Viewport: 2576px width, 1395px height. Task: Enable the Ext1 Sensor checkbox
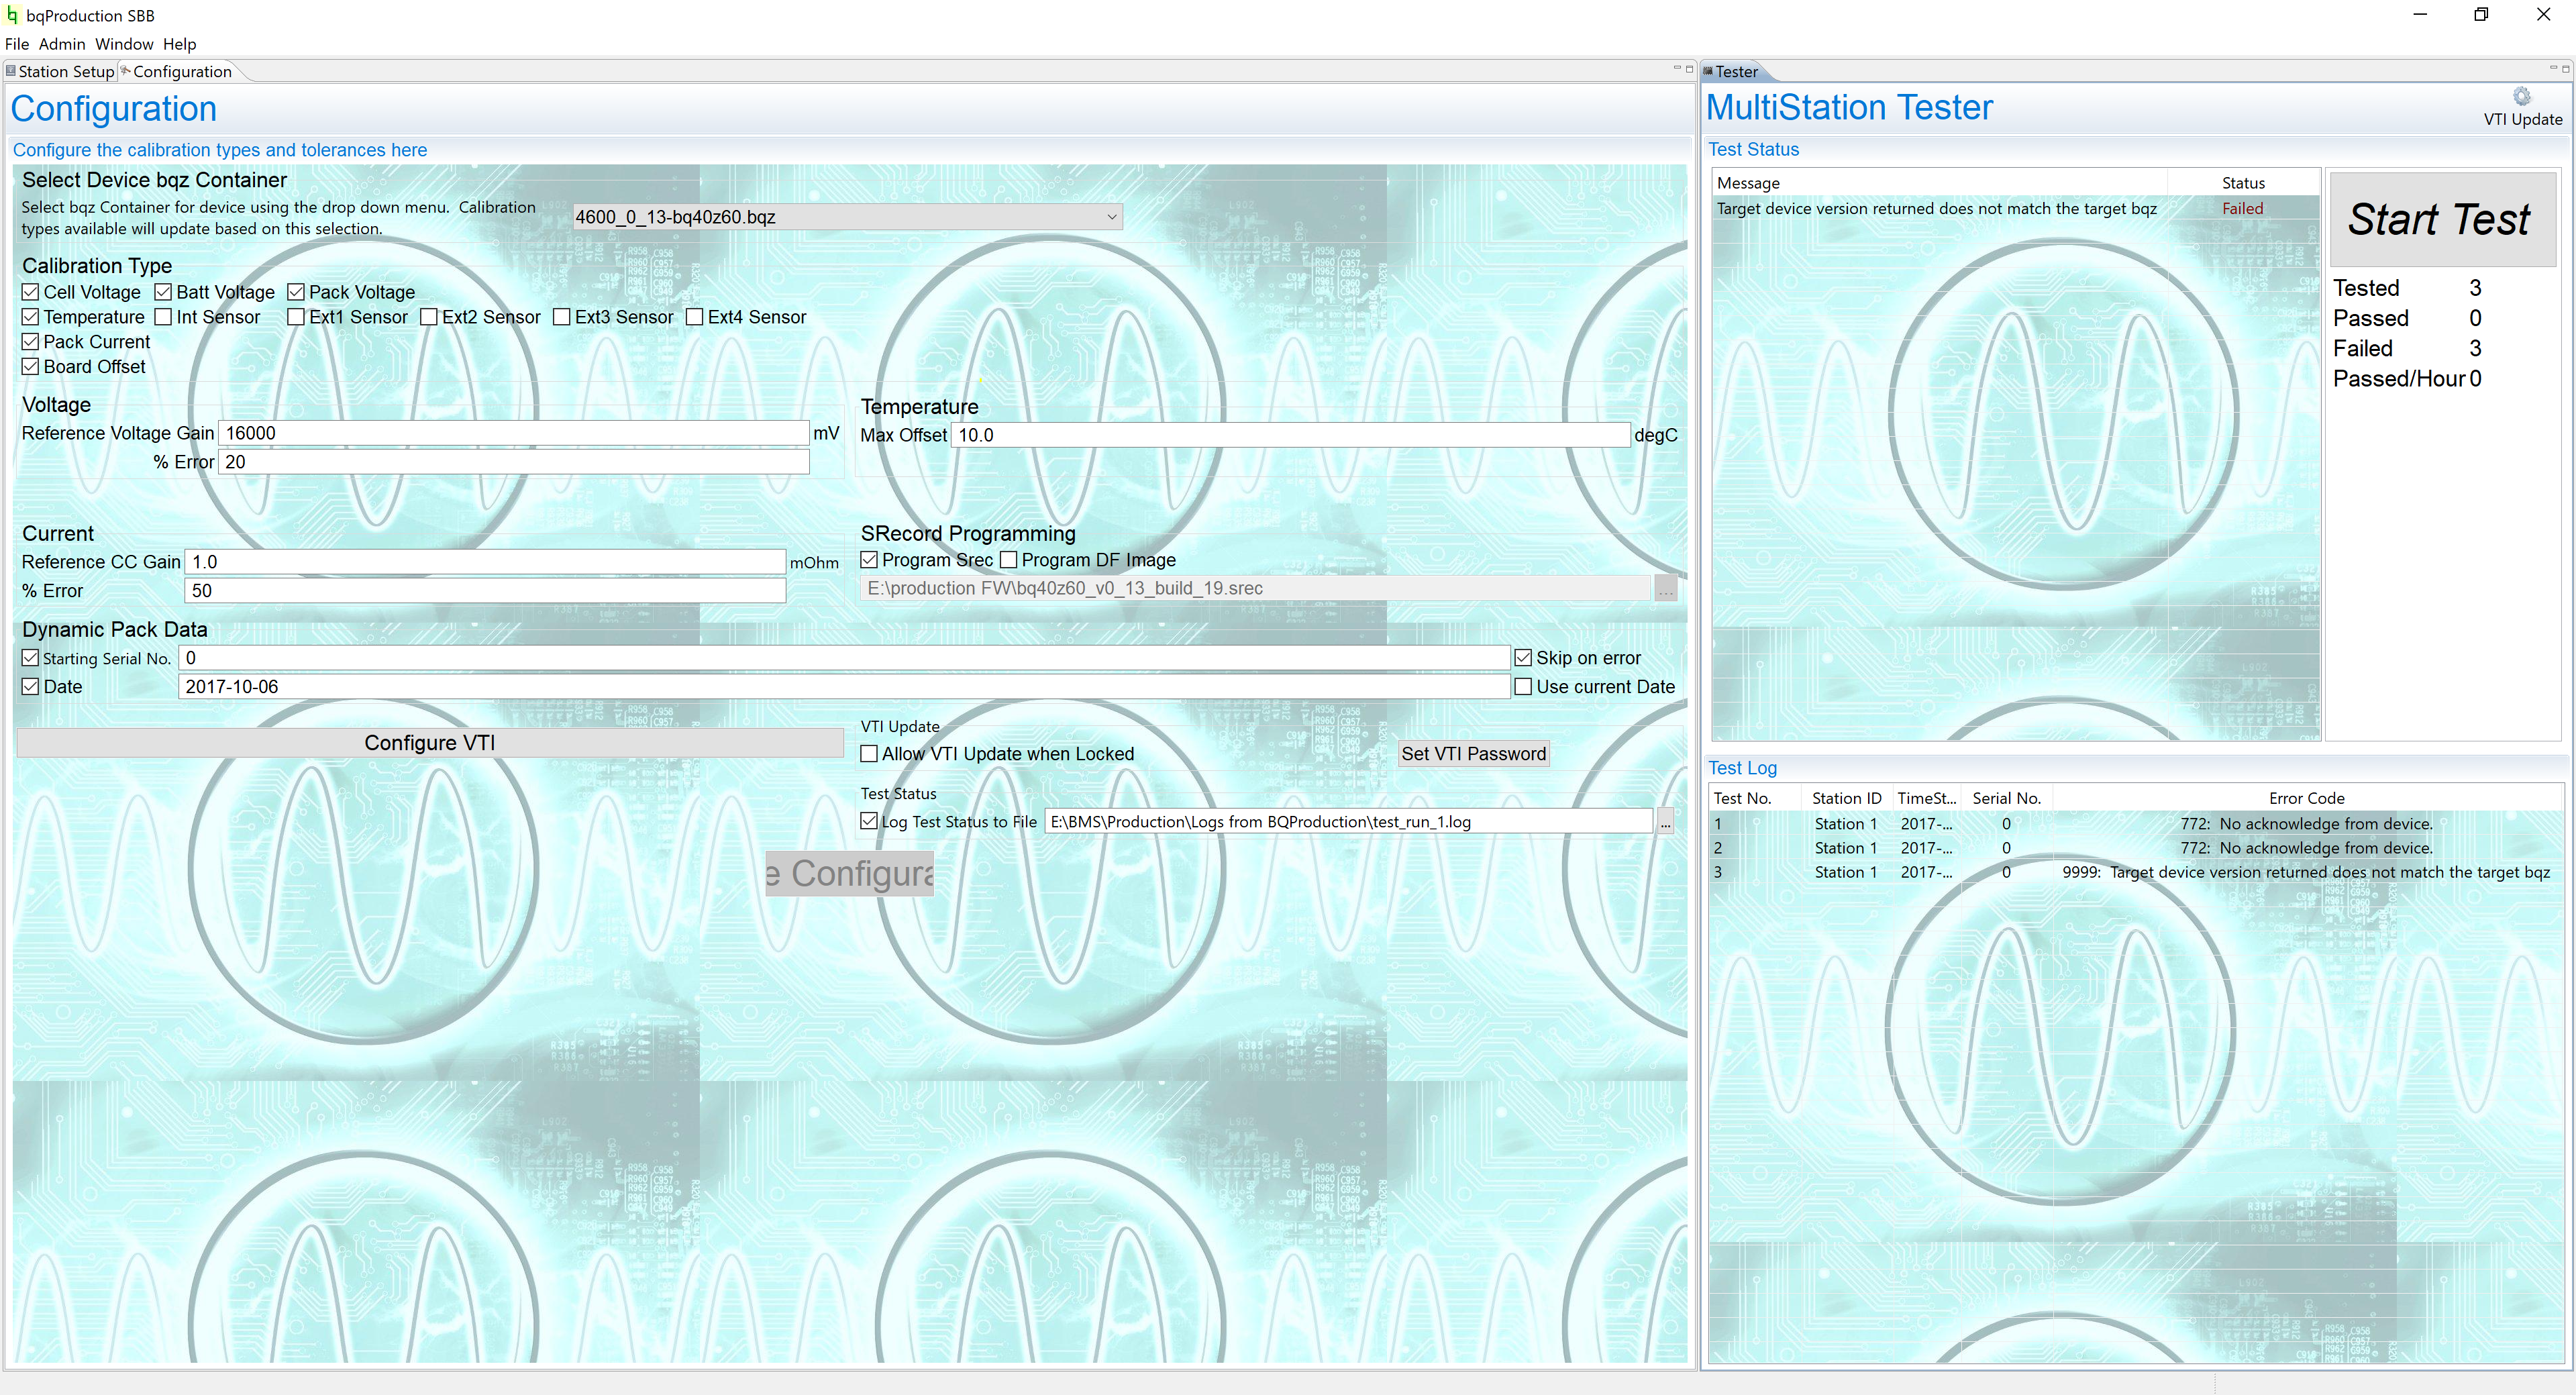pos(296,317)
